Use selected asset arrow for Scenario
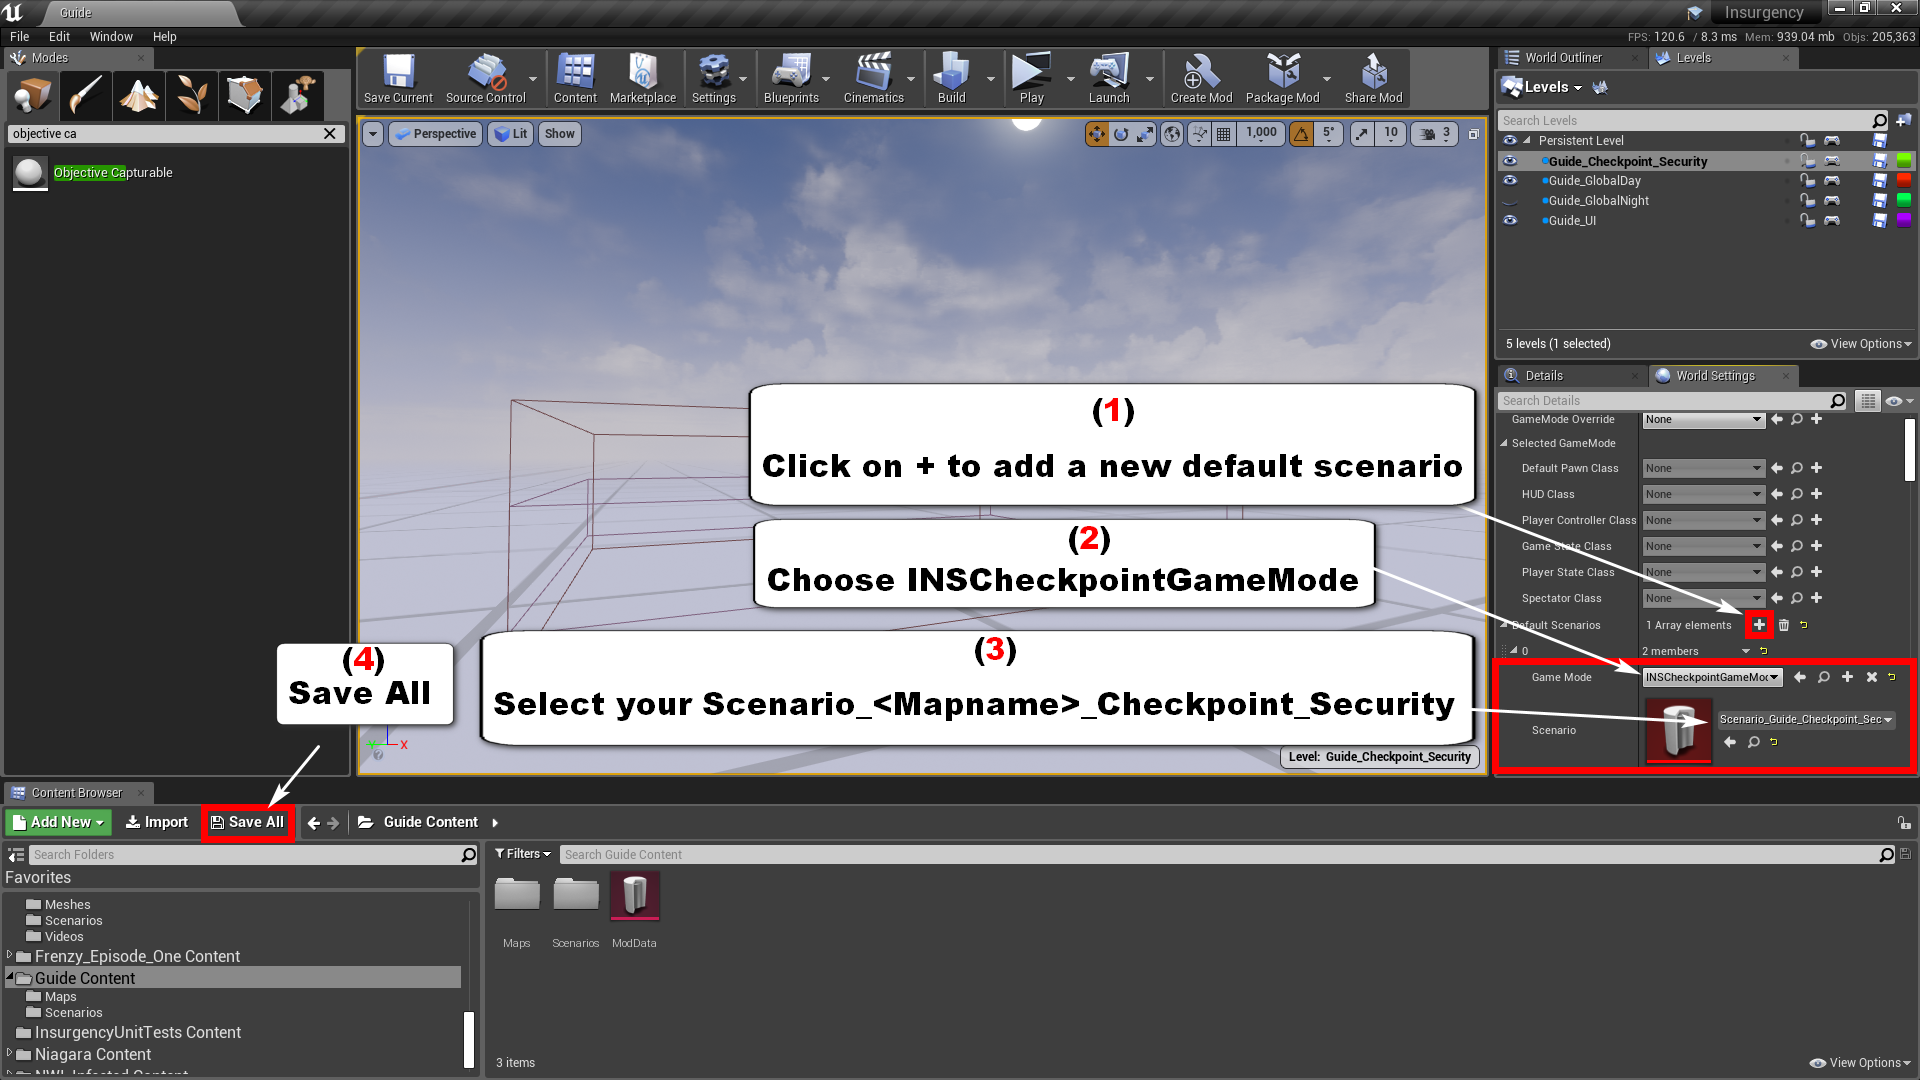Screen dimensions: 1920x1080 tap(1730, 742)
